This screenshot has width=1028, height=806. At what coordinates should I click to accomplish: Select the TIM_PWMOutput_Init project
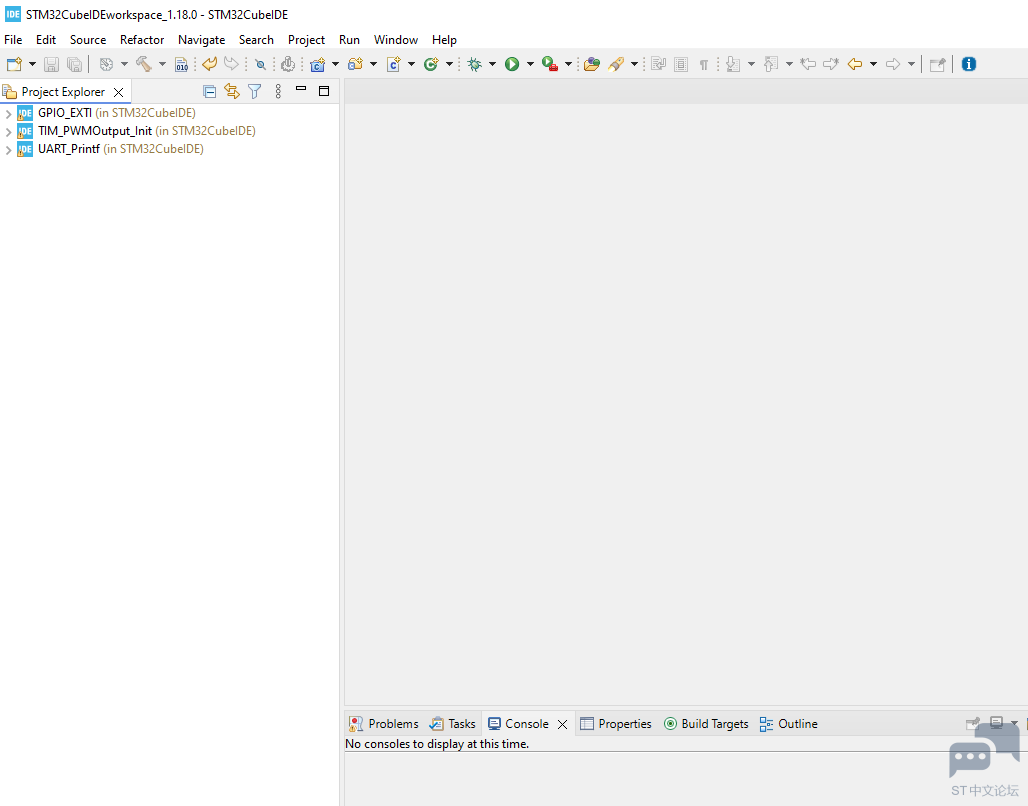(x=95, y=131)
